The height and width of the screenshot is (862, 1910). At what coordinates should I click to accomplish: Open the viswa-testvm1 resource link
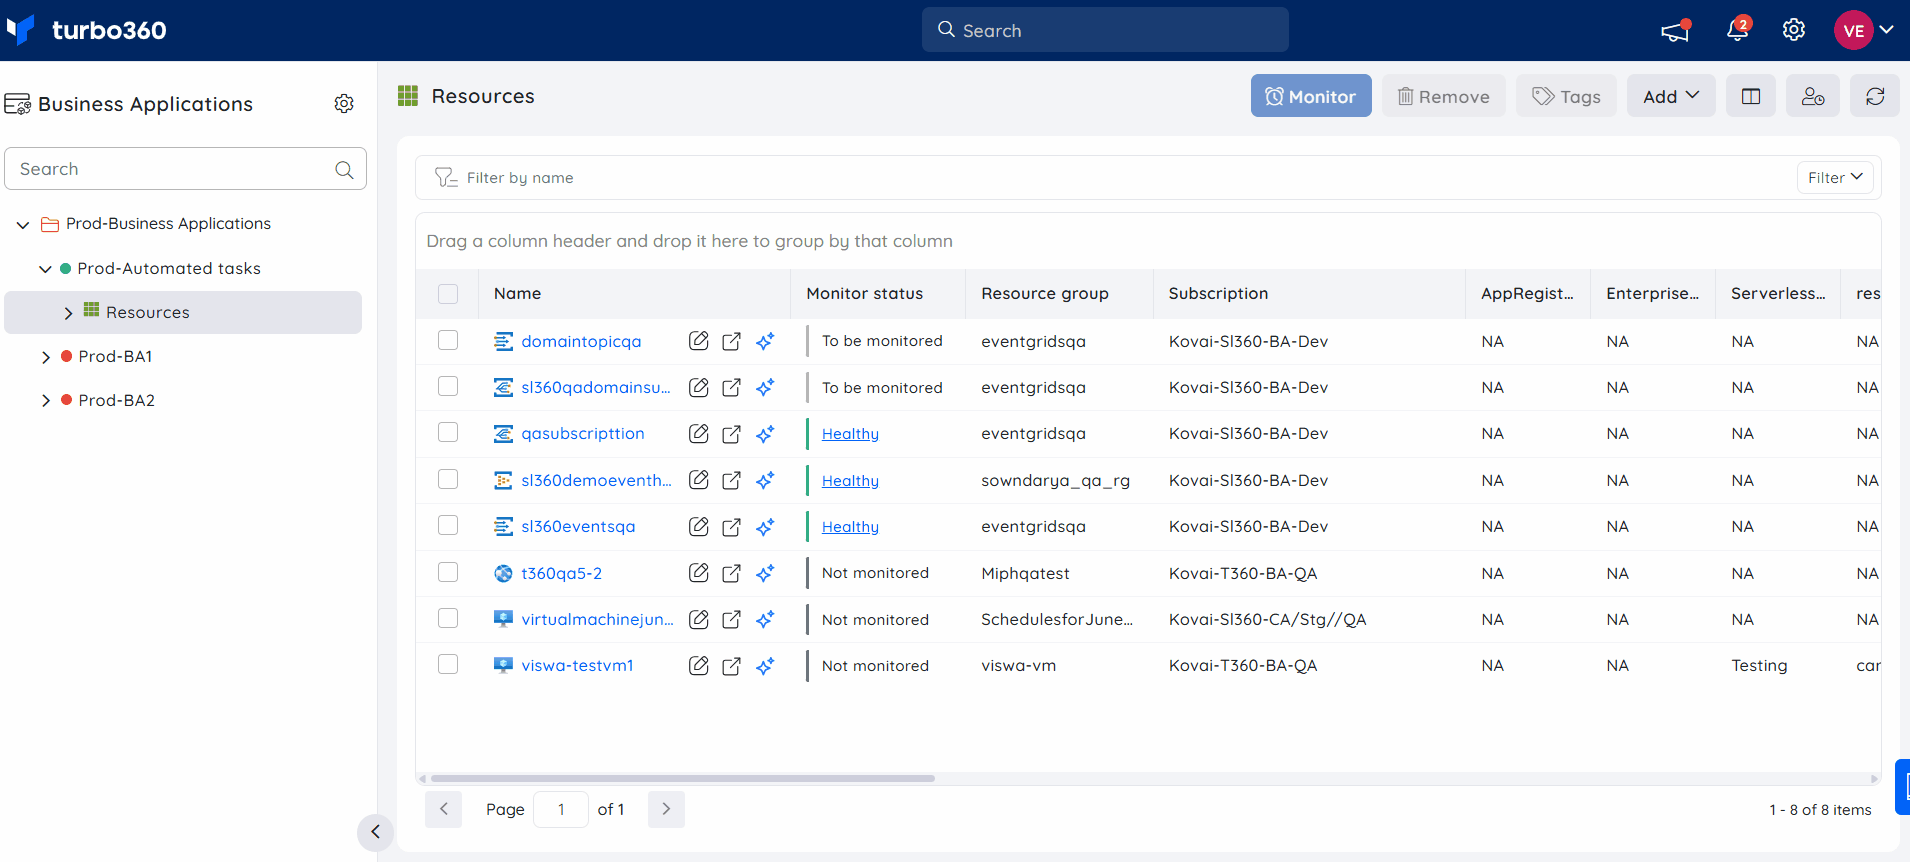coord(577,666)
